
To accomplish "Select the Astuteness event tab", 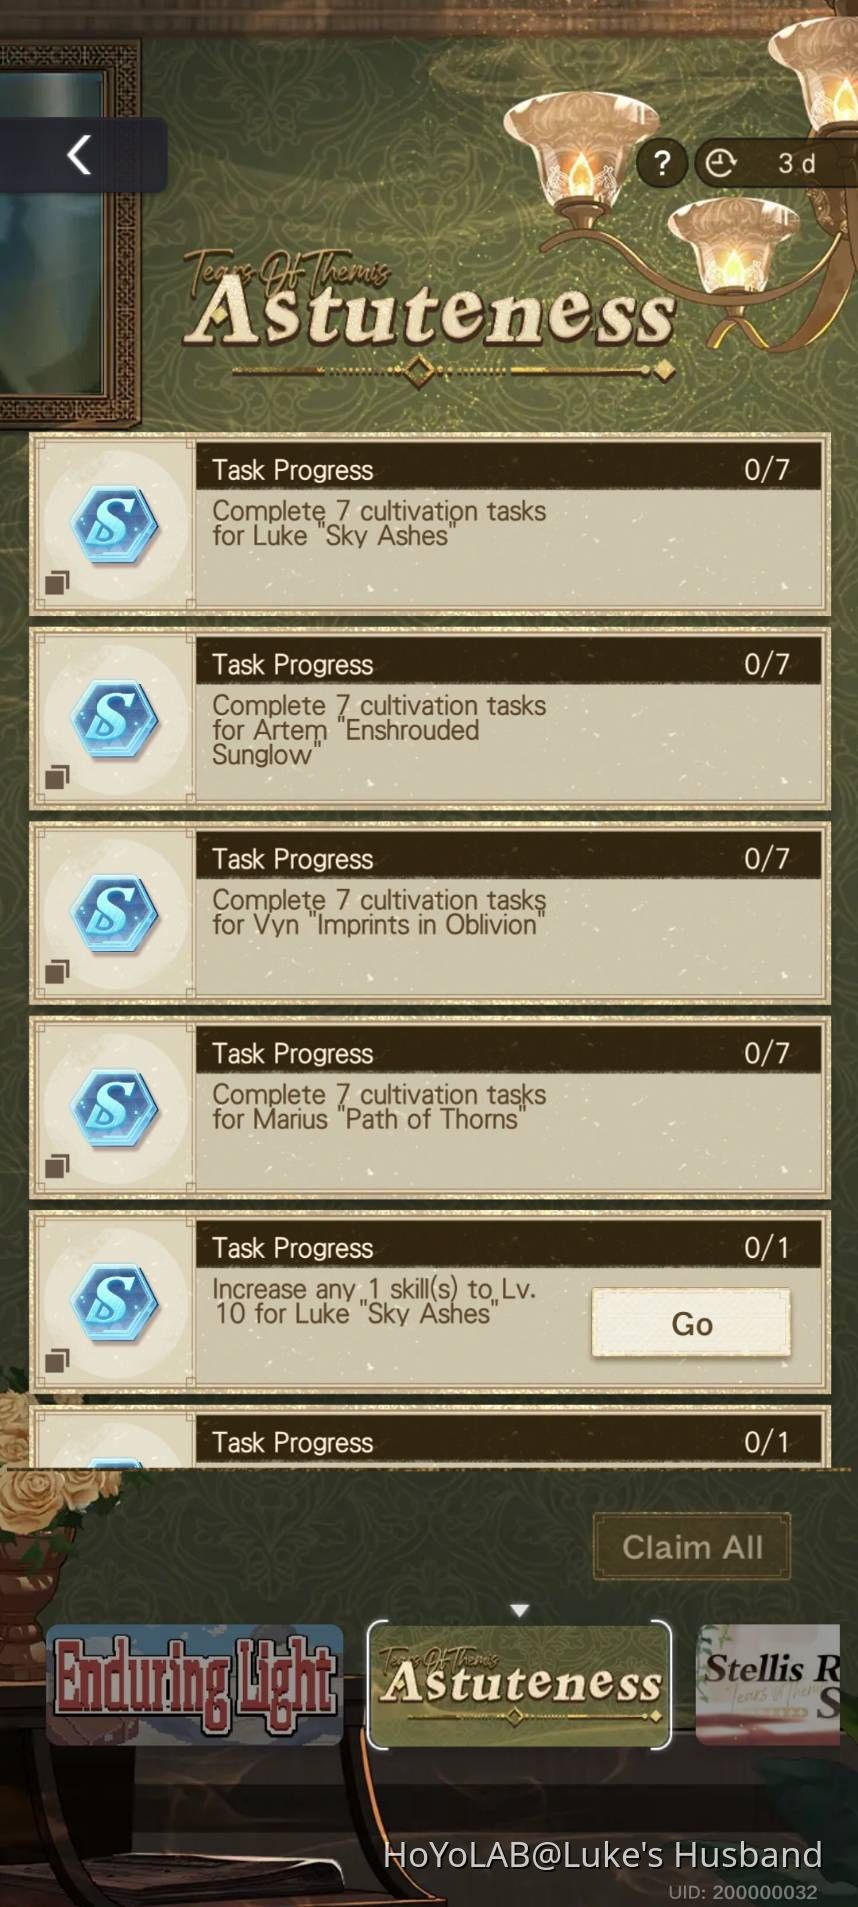I will 519,1685.
